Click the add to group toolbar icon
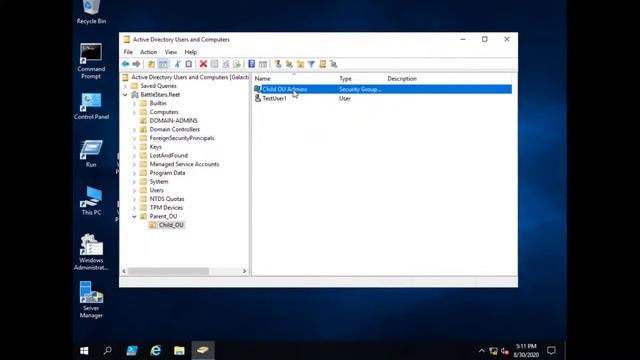Screen dimensions: 640x360 point(334,64)
